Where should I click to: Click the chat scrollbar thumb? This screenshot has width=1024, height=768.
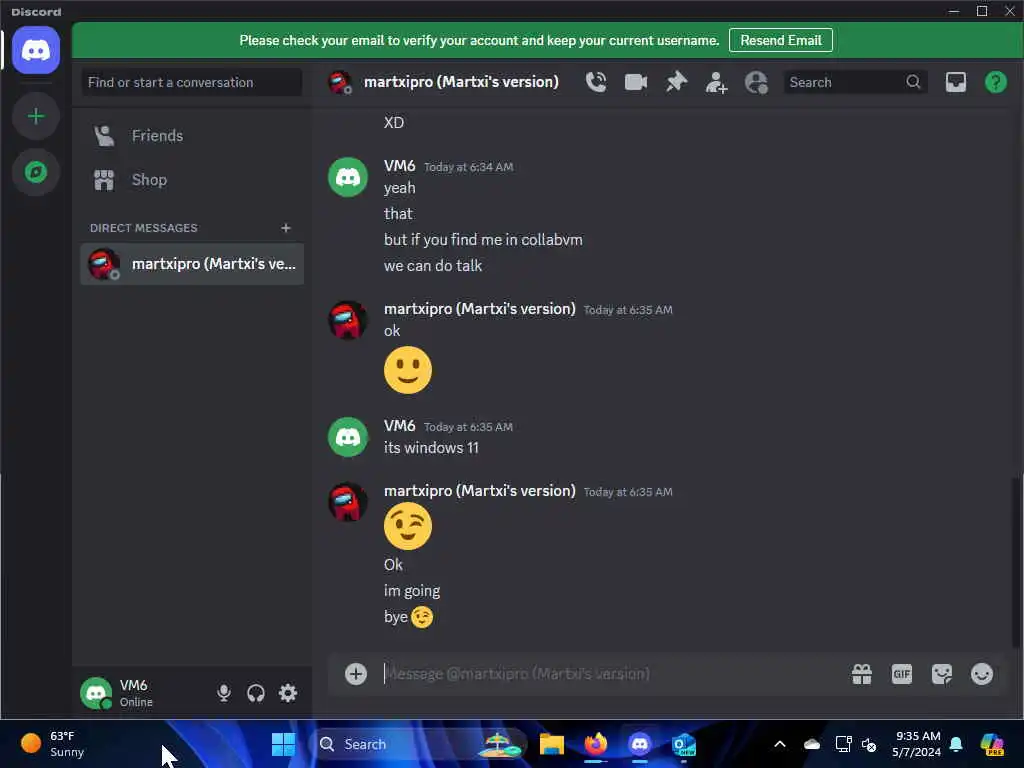[x=1015, y=562]
